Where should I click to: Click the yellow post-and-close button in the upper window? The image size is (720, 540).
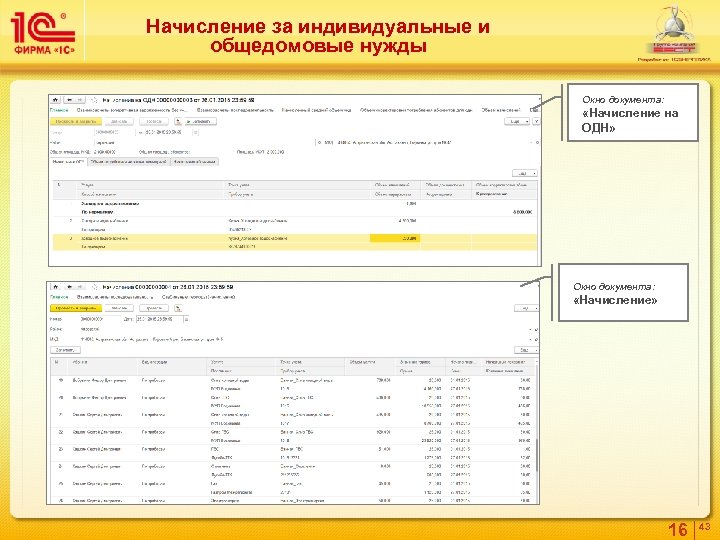[x=76, y=121]
